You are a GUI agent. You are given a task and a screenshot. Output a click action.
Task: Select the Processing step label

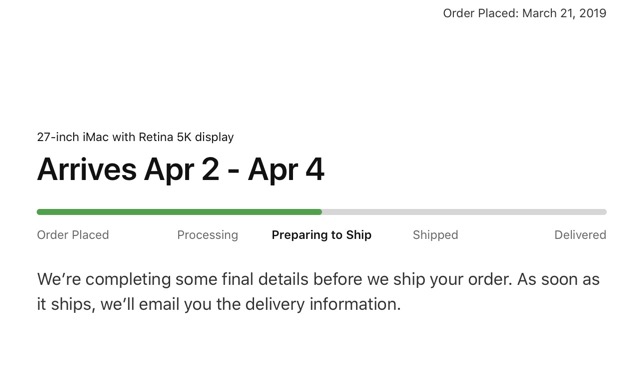pyautogui.click(x=207, y=235)
